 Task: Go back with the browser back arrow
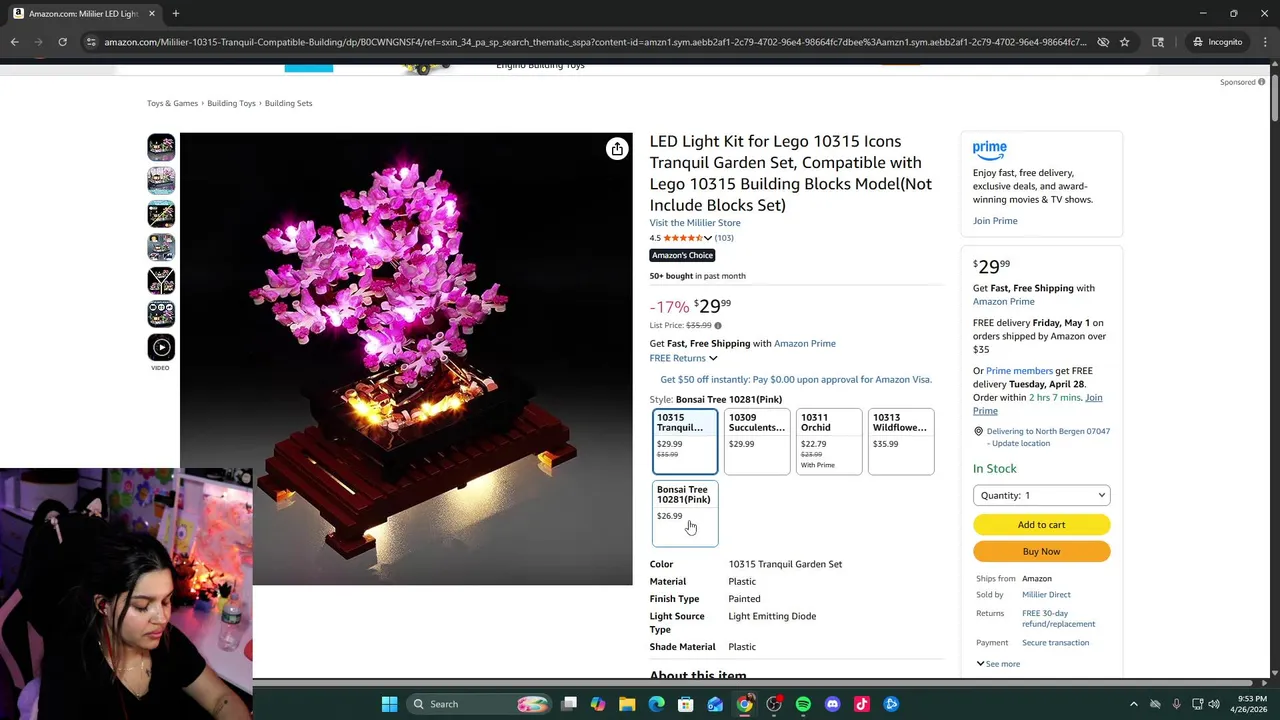[14, 42]
